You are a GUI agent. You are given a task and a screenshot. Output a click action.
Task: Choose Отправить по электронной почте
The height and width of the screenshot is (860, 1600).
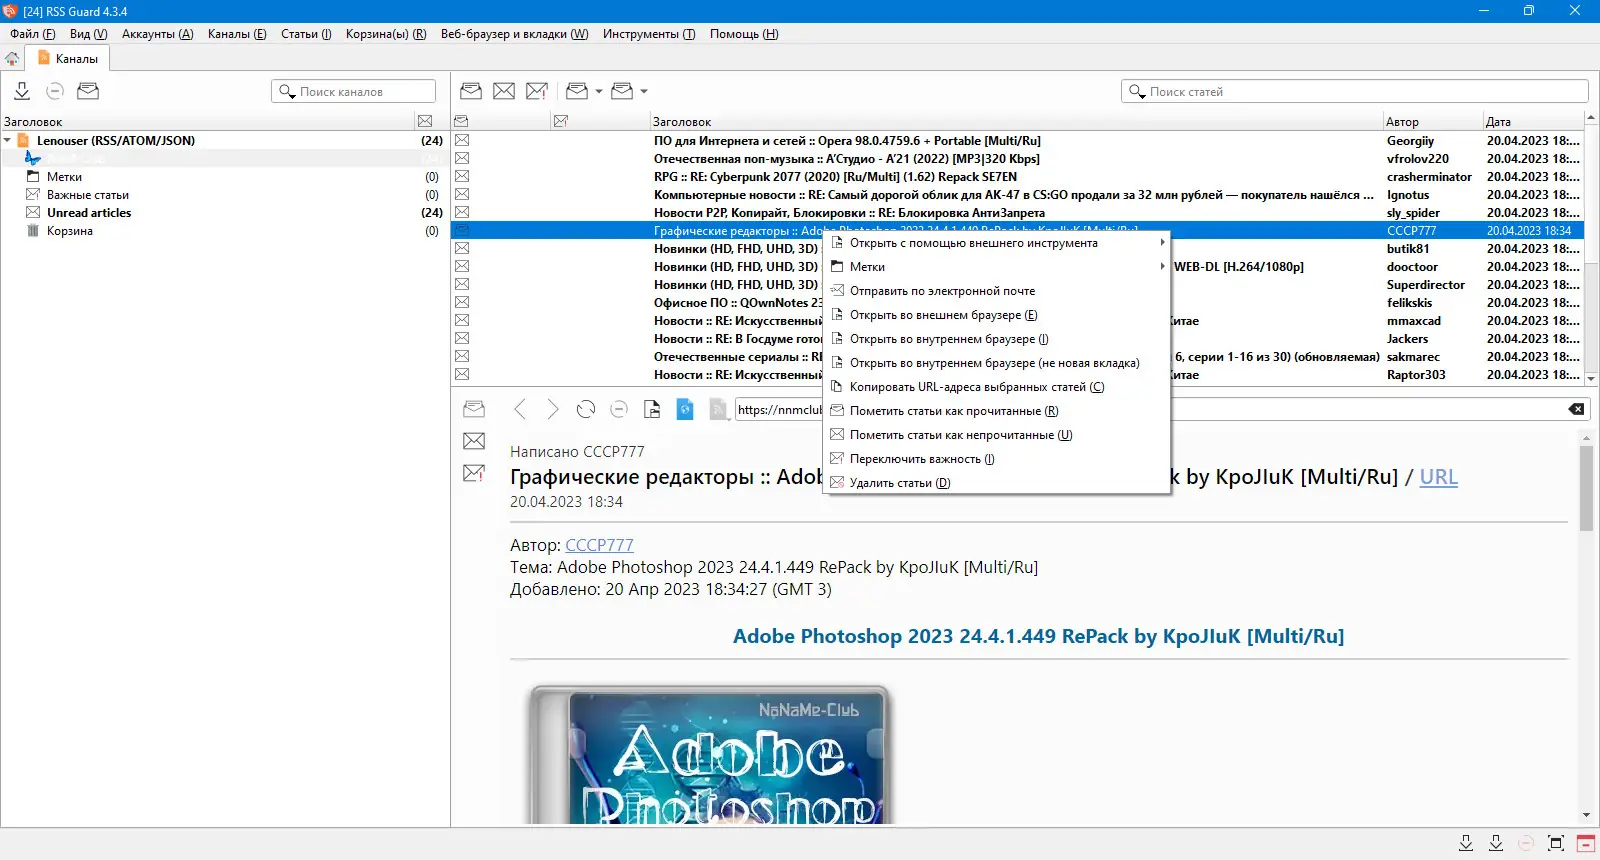tap(996, 291)
